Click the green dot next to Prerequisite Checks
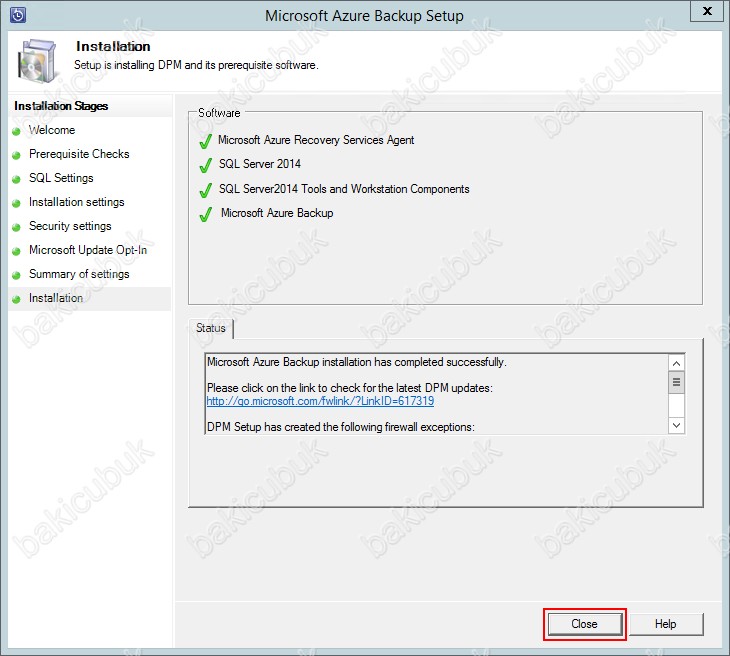730x656 pixels. pos(16,155)
